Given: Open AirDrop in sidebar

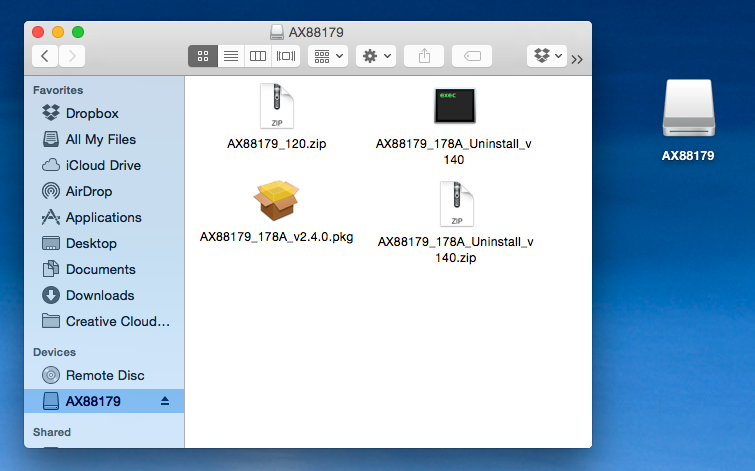Looking at the screenshot, I should (x=104, y=191).
